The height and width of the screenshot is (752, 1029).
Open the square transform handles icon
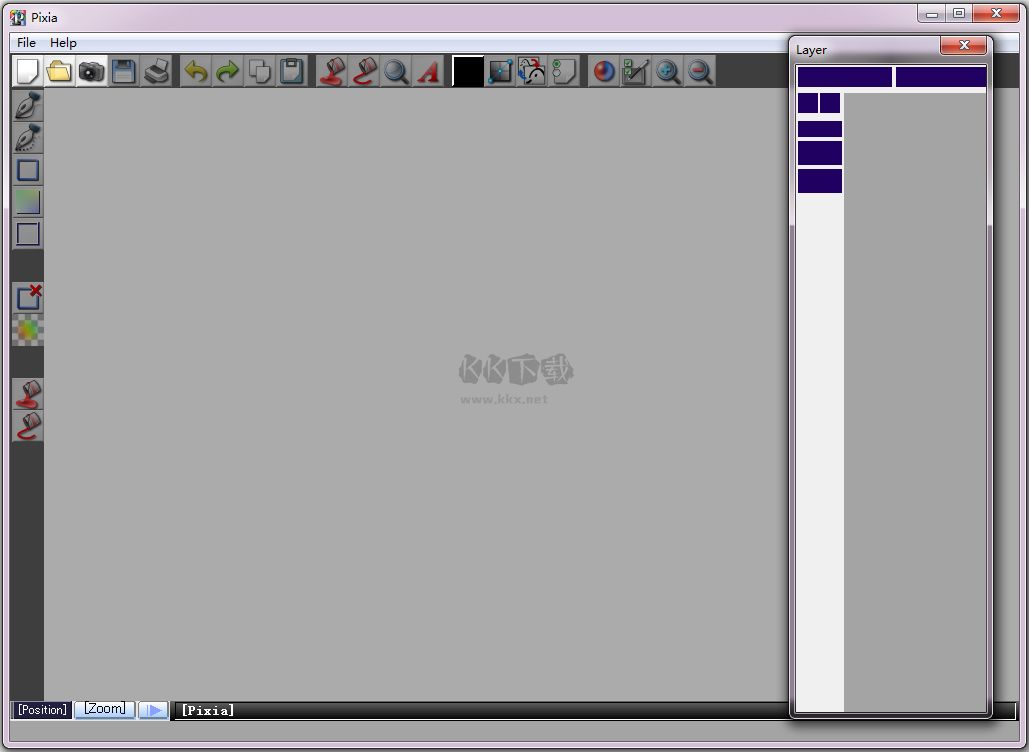(500, 71)
